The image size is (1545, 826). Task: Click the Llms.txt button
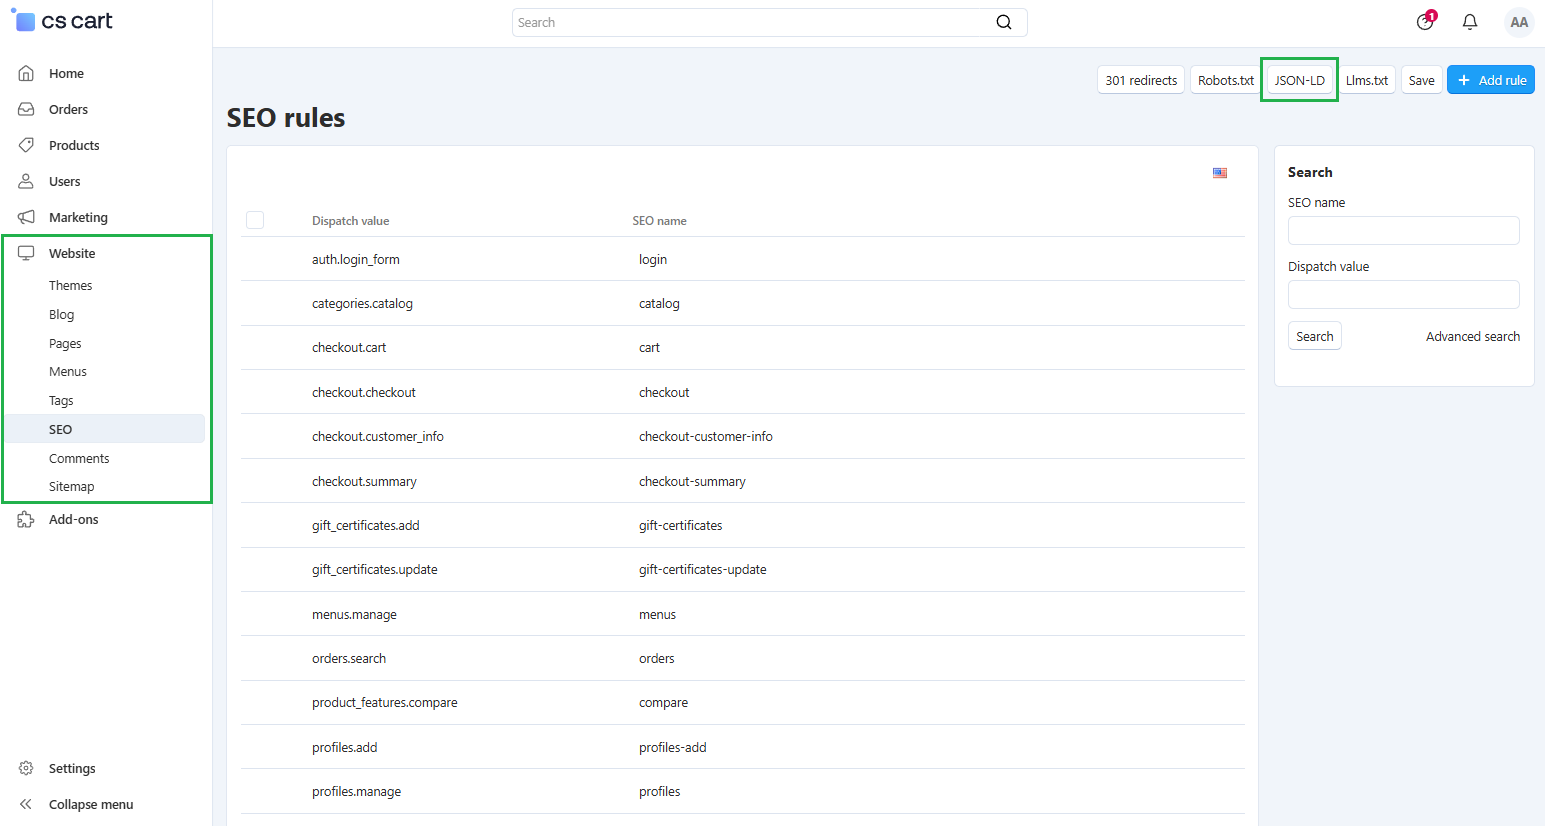[x=1367, y=80]
